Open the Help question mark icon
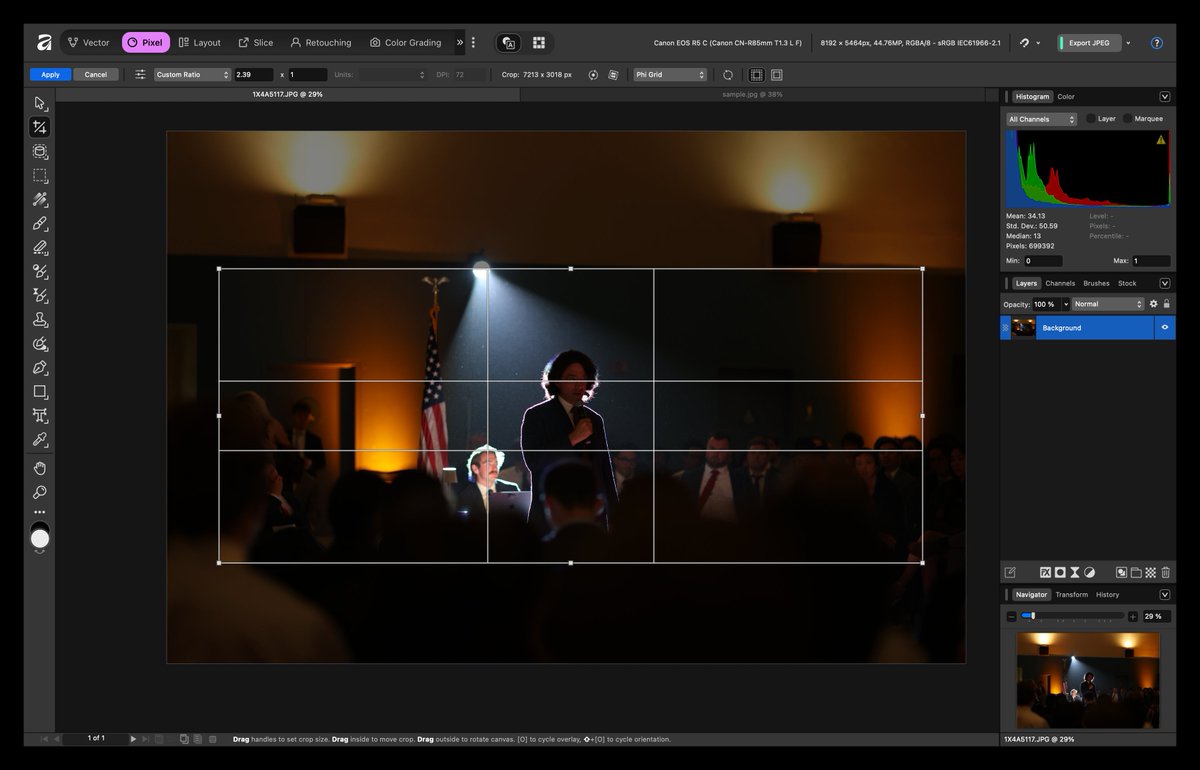Screen dimensions: 1200x770 click(x=1157, y=43)
